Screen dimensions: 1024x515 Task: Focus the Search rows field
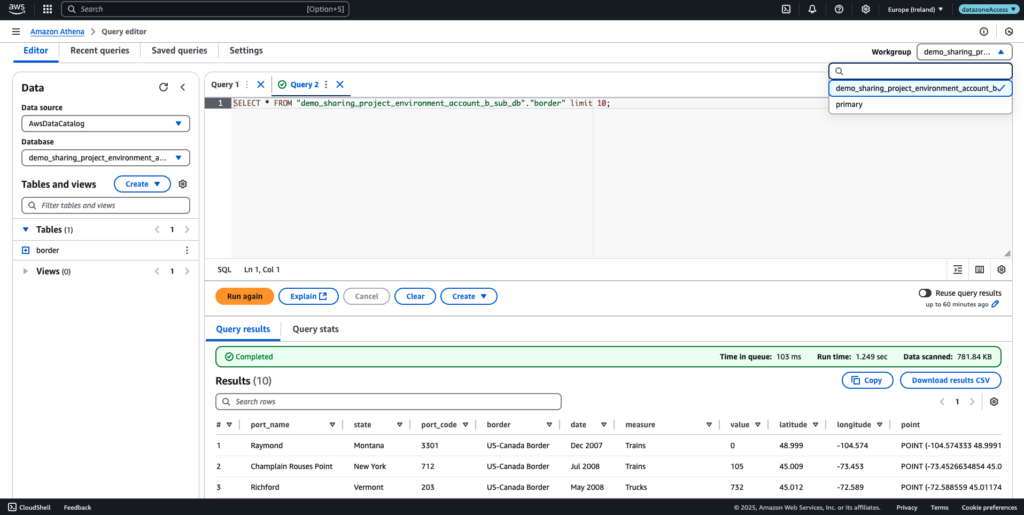(x=388, y=401)
